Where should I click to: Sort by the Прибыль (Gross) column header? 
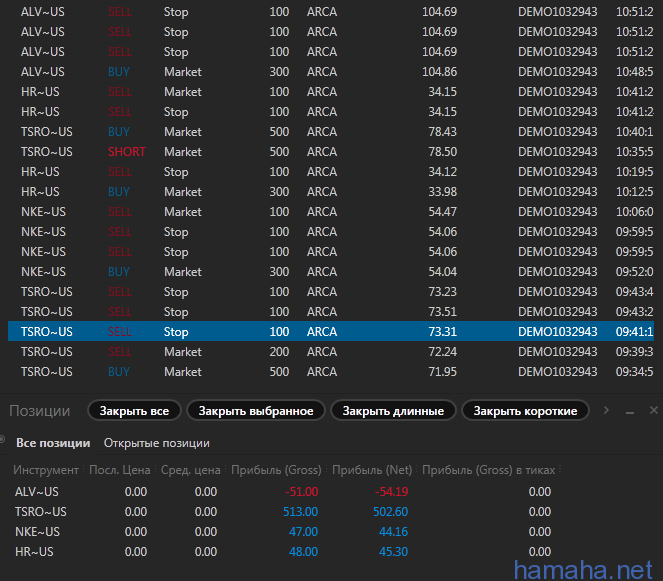[x=275, y=470]
